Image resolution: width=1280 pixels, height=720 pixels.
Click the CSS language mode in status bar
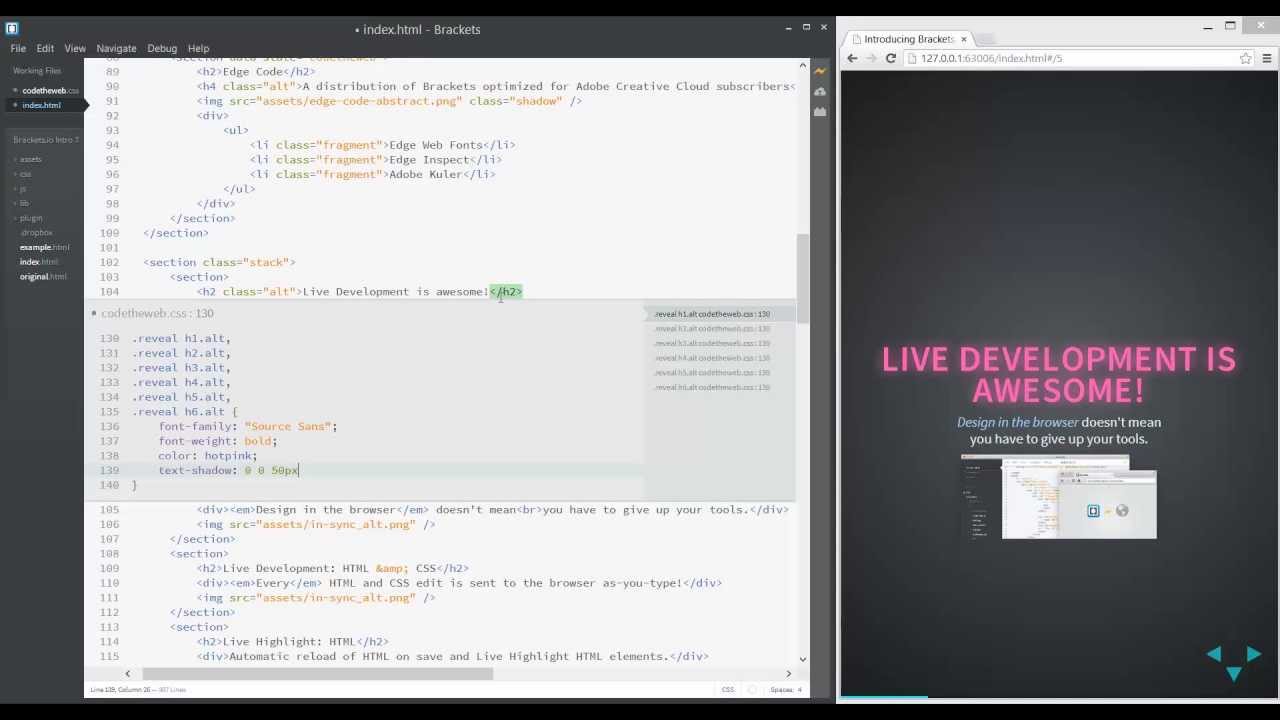728,689
